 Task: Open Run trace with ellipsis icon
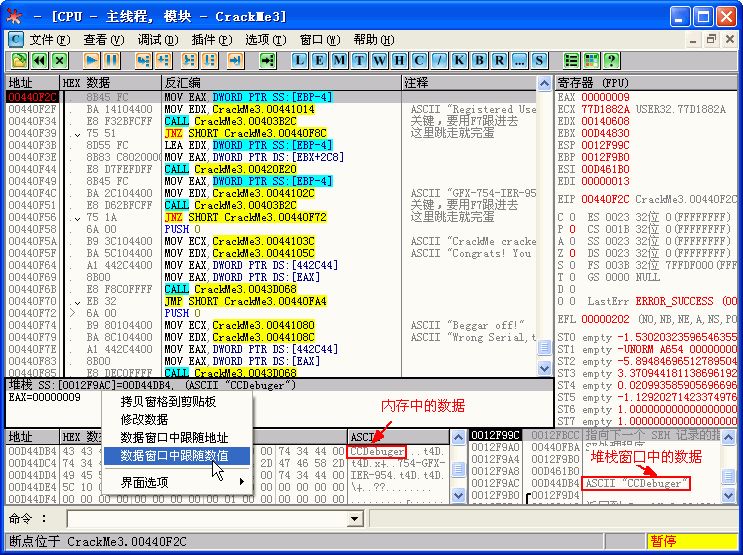(x=519, y=61)
